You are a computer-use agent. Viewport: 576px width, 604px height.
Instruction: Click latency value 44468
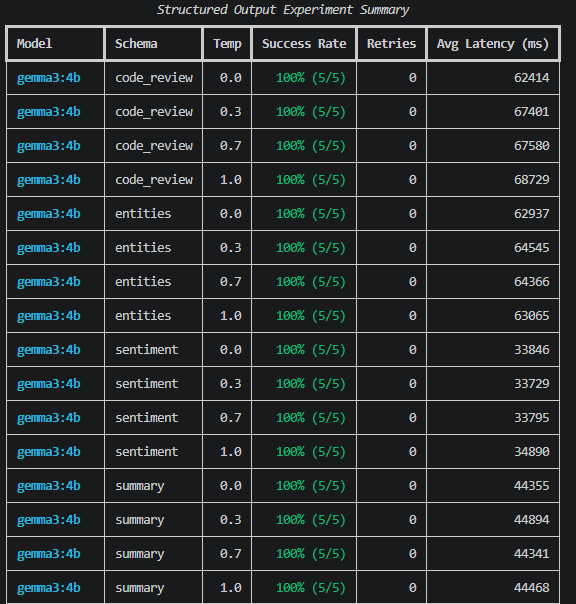[531, 587]
